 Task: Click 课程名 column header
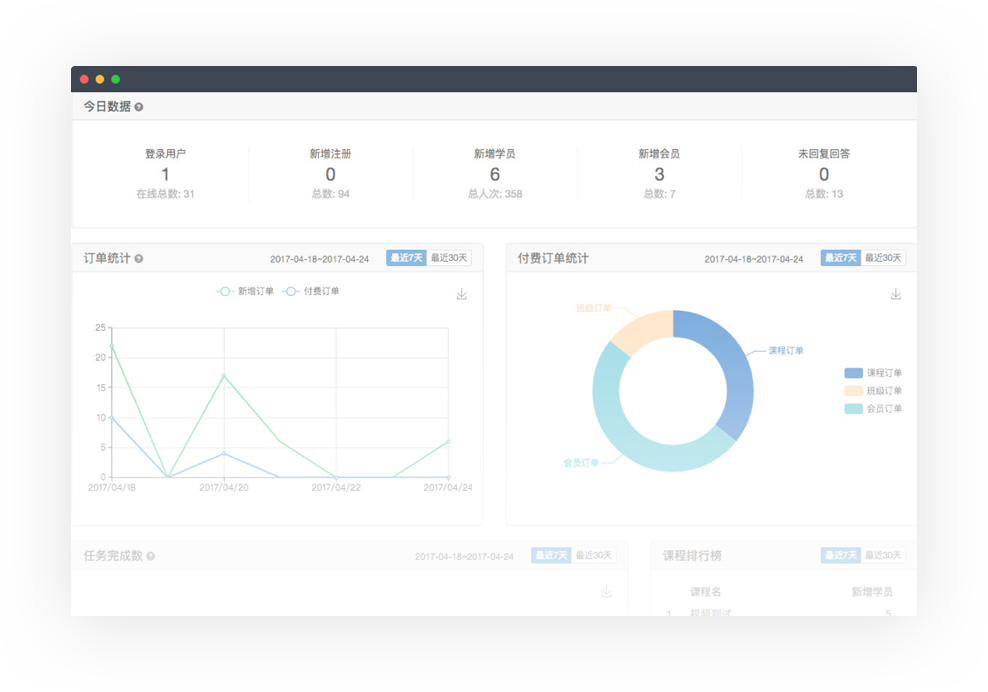[705, 592]
